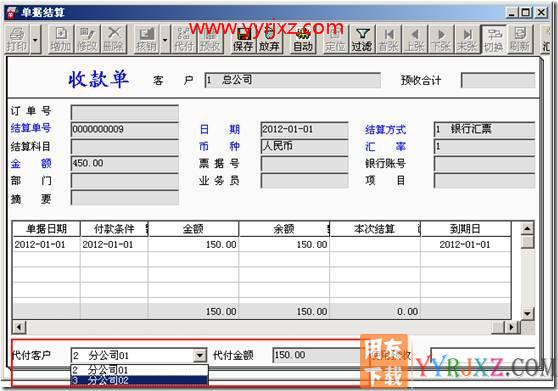Click the 删除 delete toolbar icon
The height and width of the screenshot is (391, 558).
(114, 39)
